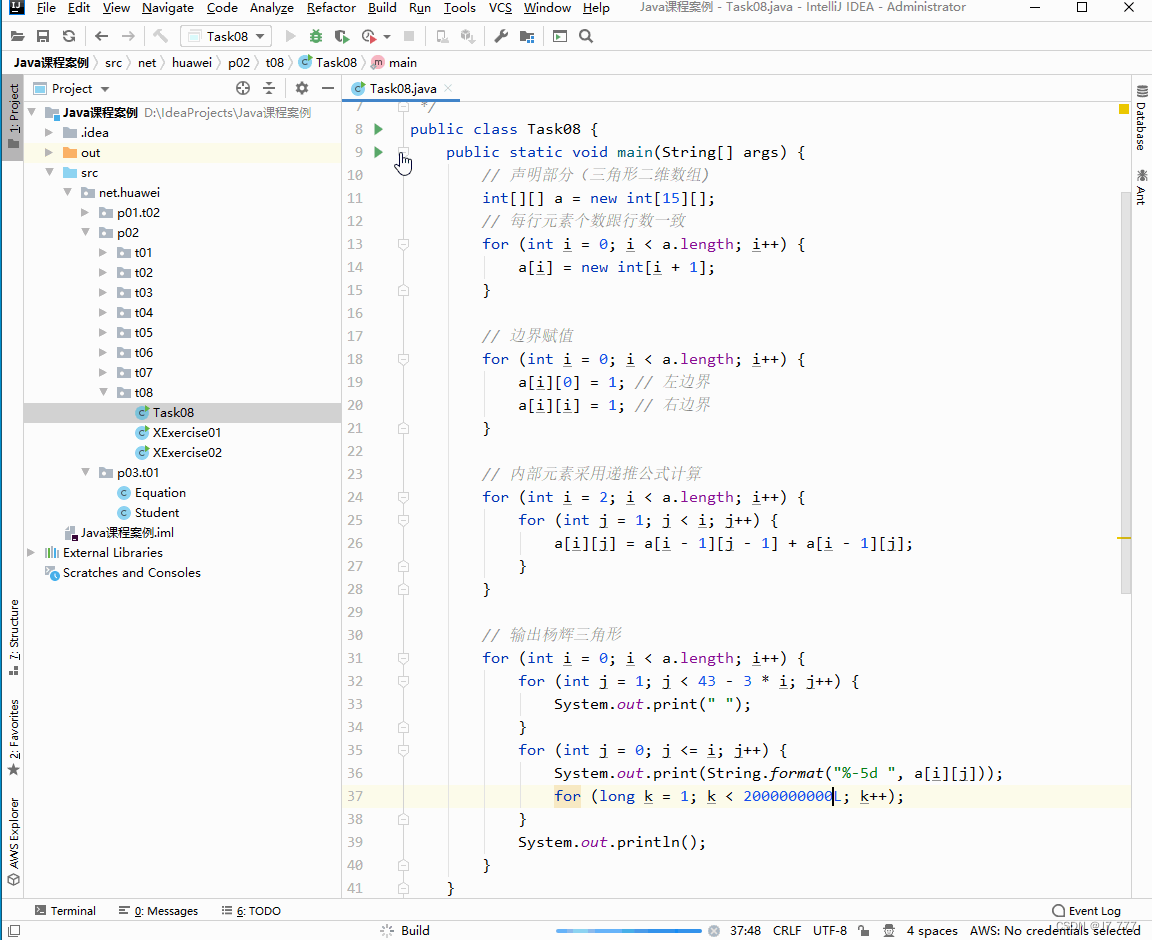Navigate back with the left arrow icon
The height and width of the screenshot is (940, 1152).
101,36
